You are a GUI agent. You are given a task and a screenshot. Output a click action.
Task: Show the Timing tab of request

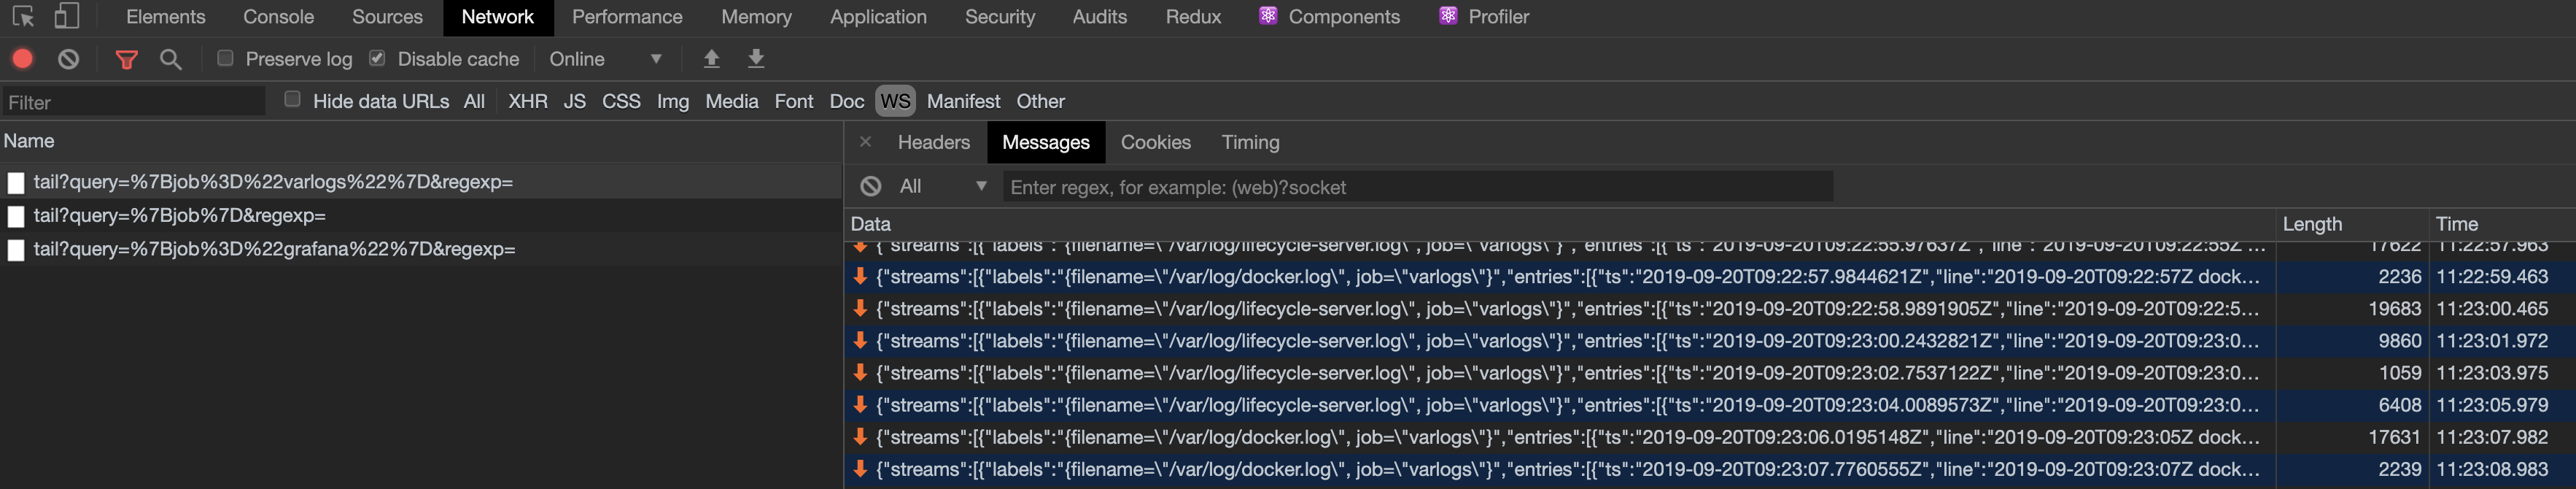point(1250,142)
